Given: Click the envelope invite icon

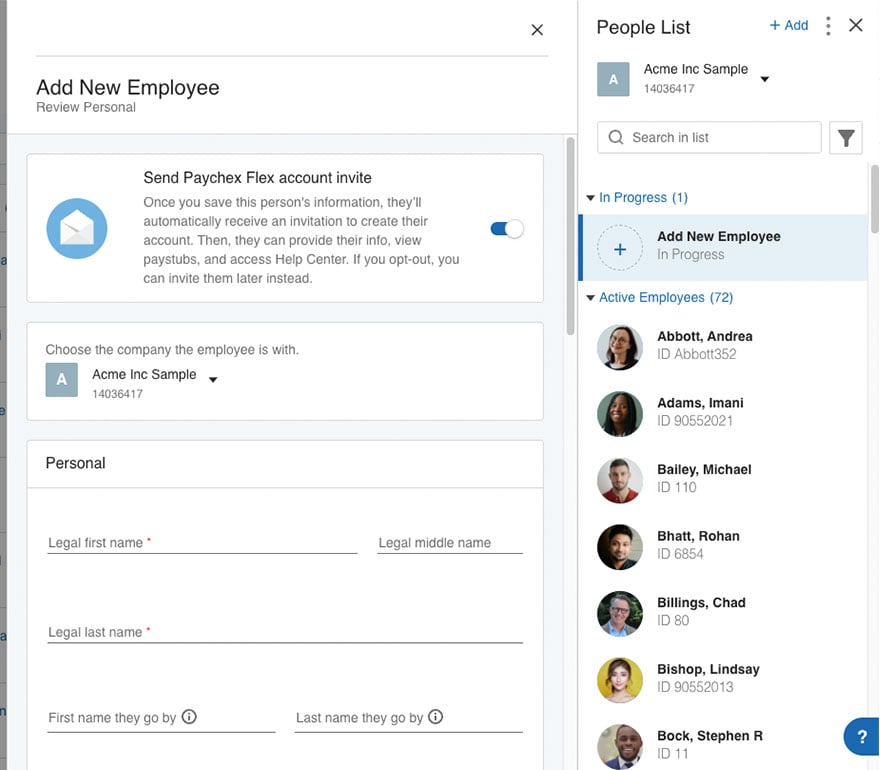Looking at the screenshot, I should point(77,228).
